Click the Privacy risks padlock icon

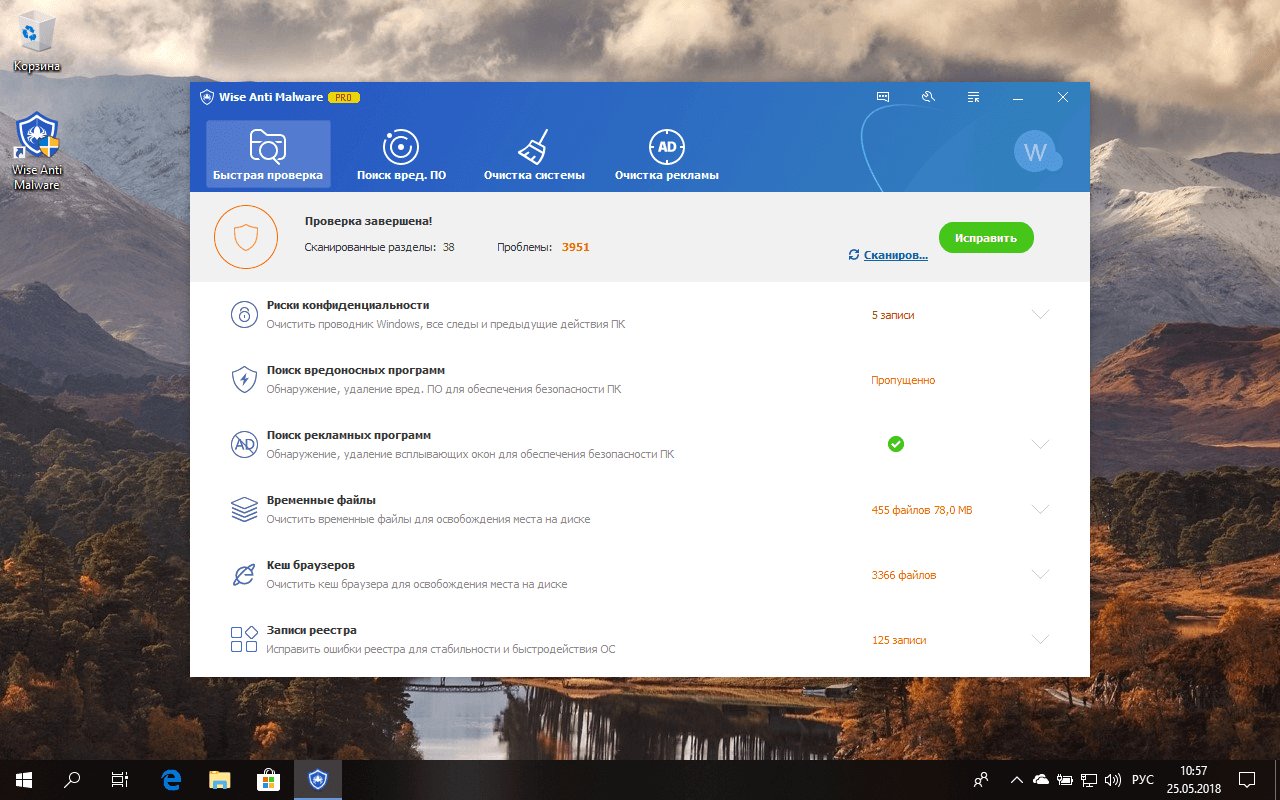pyautogui.click(x=244, y=314)
